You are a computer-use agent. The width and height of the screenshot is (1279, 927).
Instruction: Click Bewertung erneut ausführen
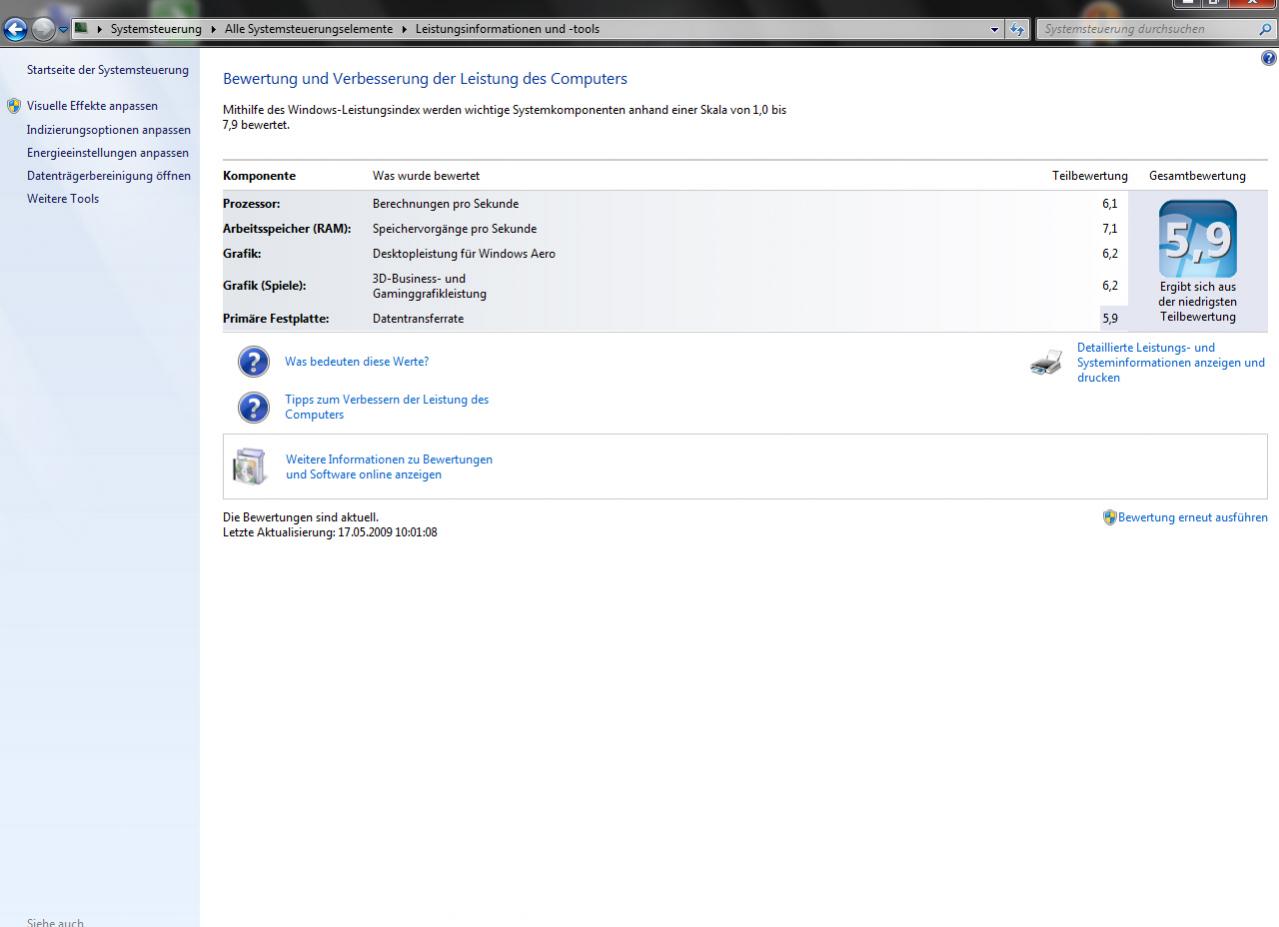(x=1192, y=517)
